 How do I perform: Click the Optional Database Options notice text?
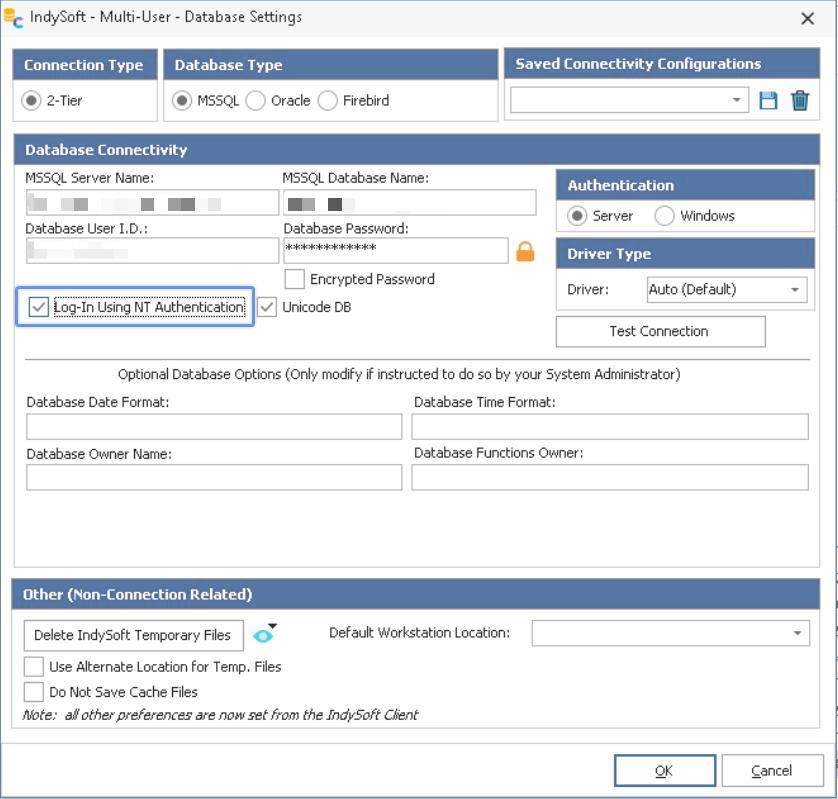(399, 374)
